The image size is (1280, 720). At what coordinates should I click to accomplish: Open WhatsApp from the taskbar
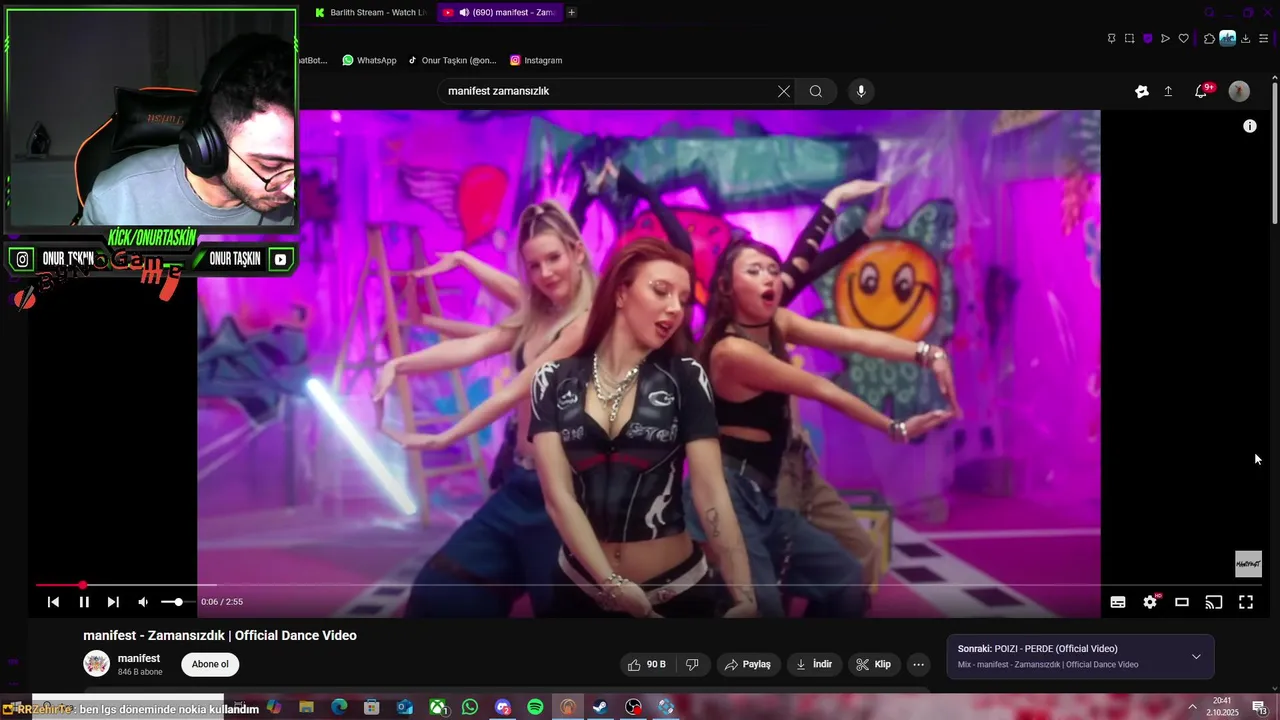tap(470, 707)
